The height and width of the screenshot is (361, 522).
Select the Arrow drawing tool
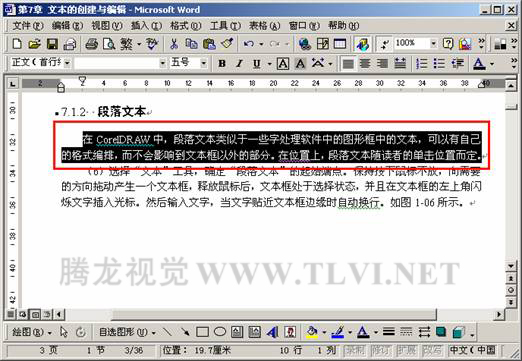point(185,332)
